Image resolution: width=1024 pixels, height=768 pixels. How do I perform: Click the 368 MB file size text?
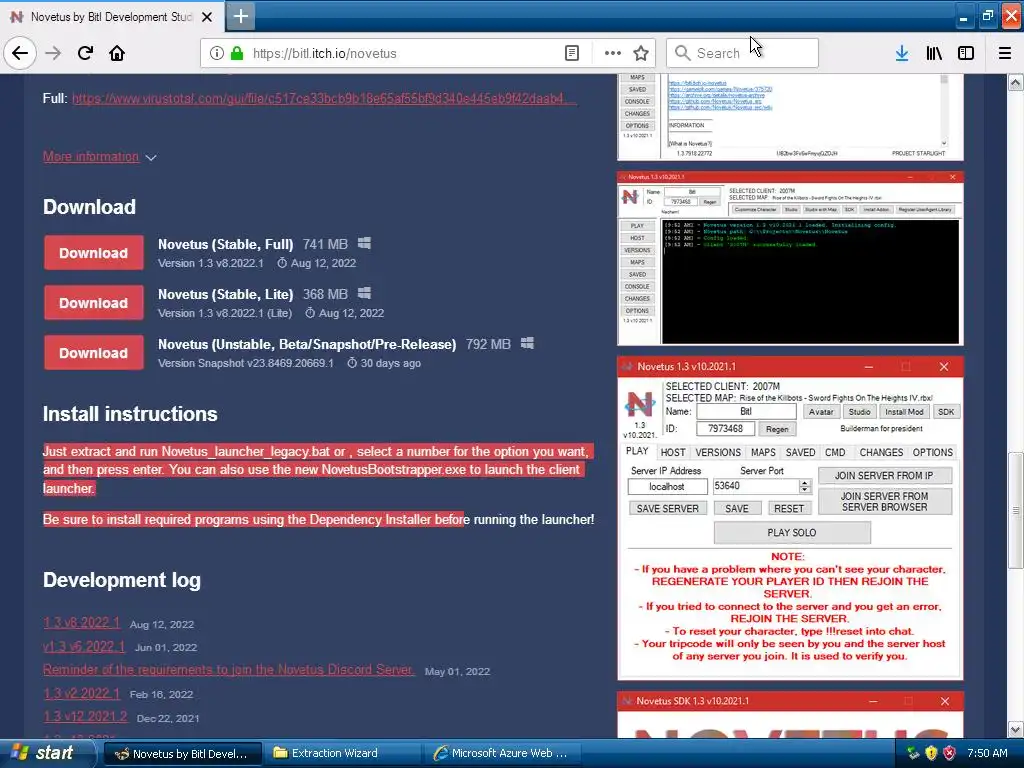click(x=325, y=295)
